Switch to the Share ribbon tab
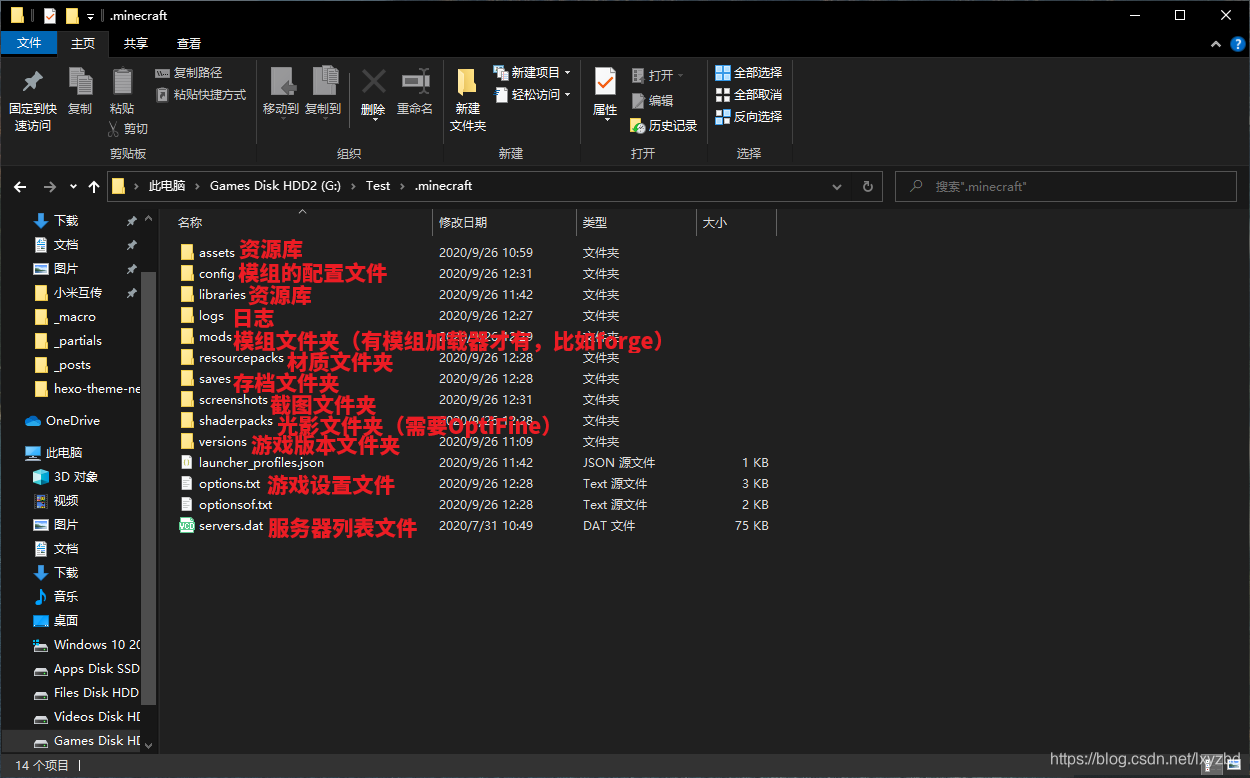Screen dimensions: 1250x778 point(136,43)
